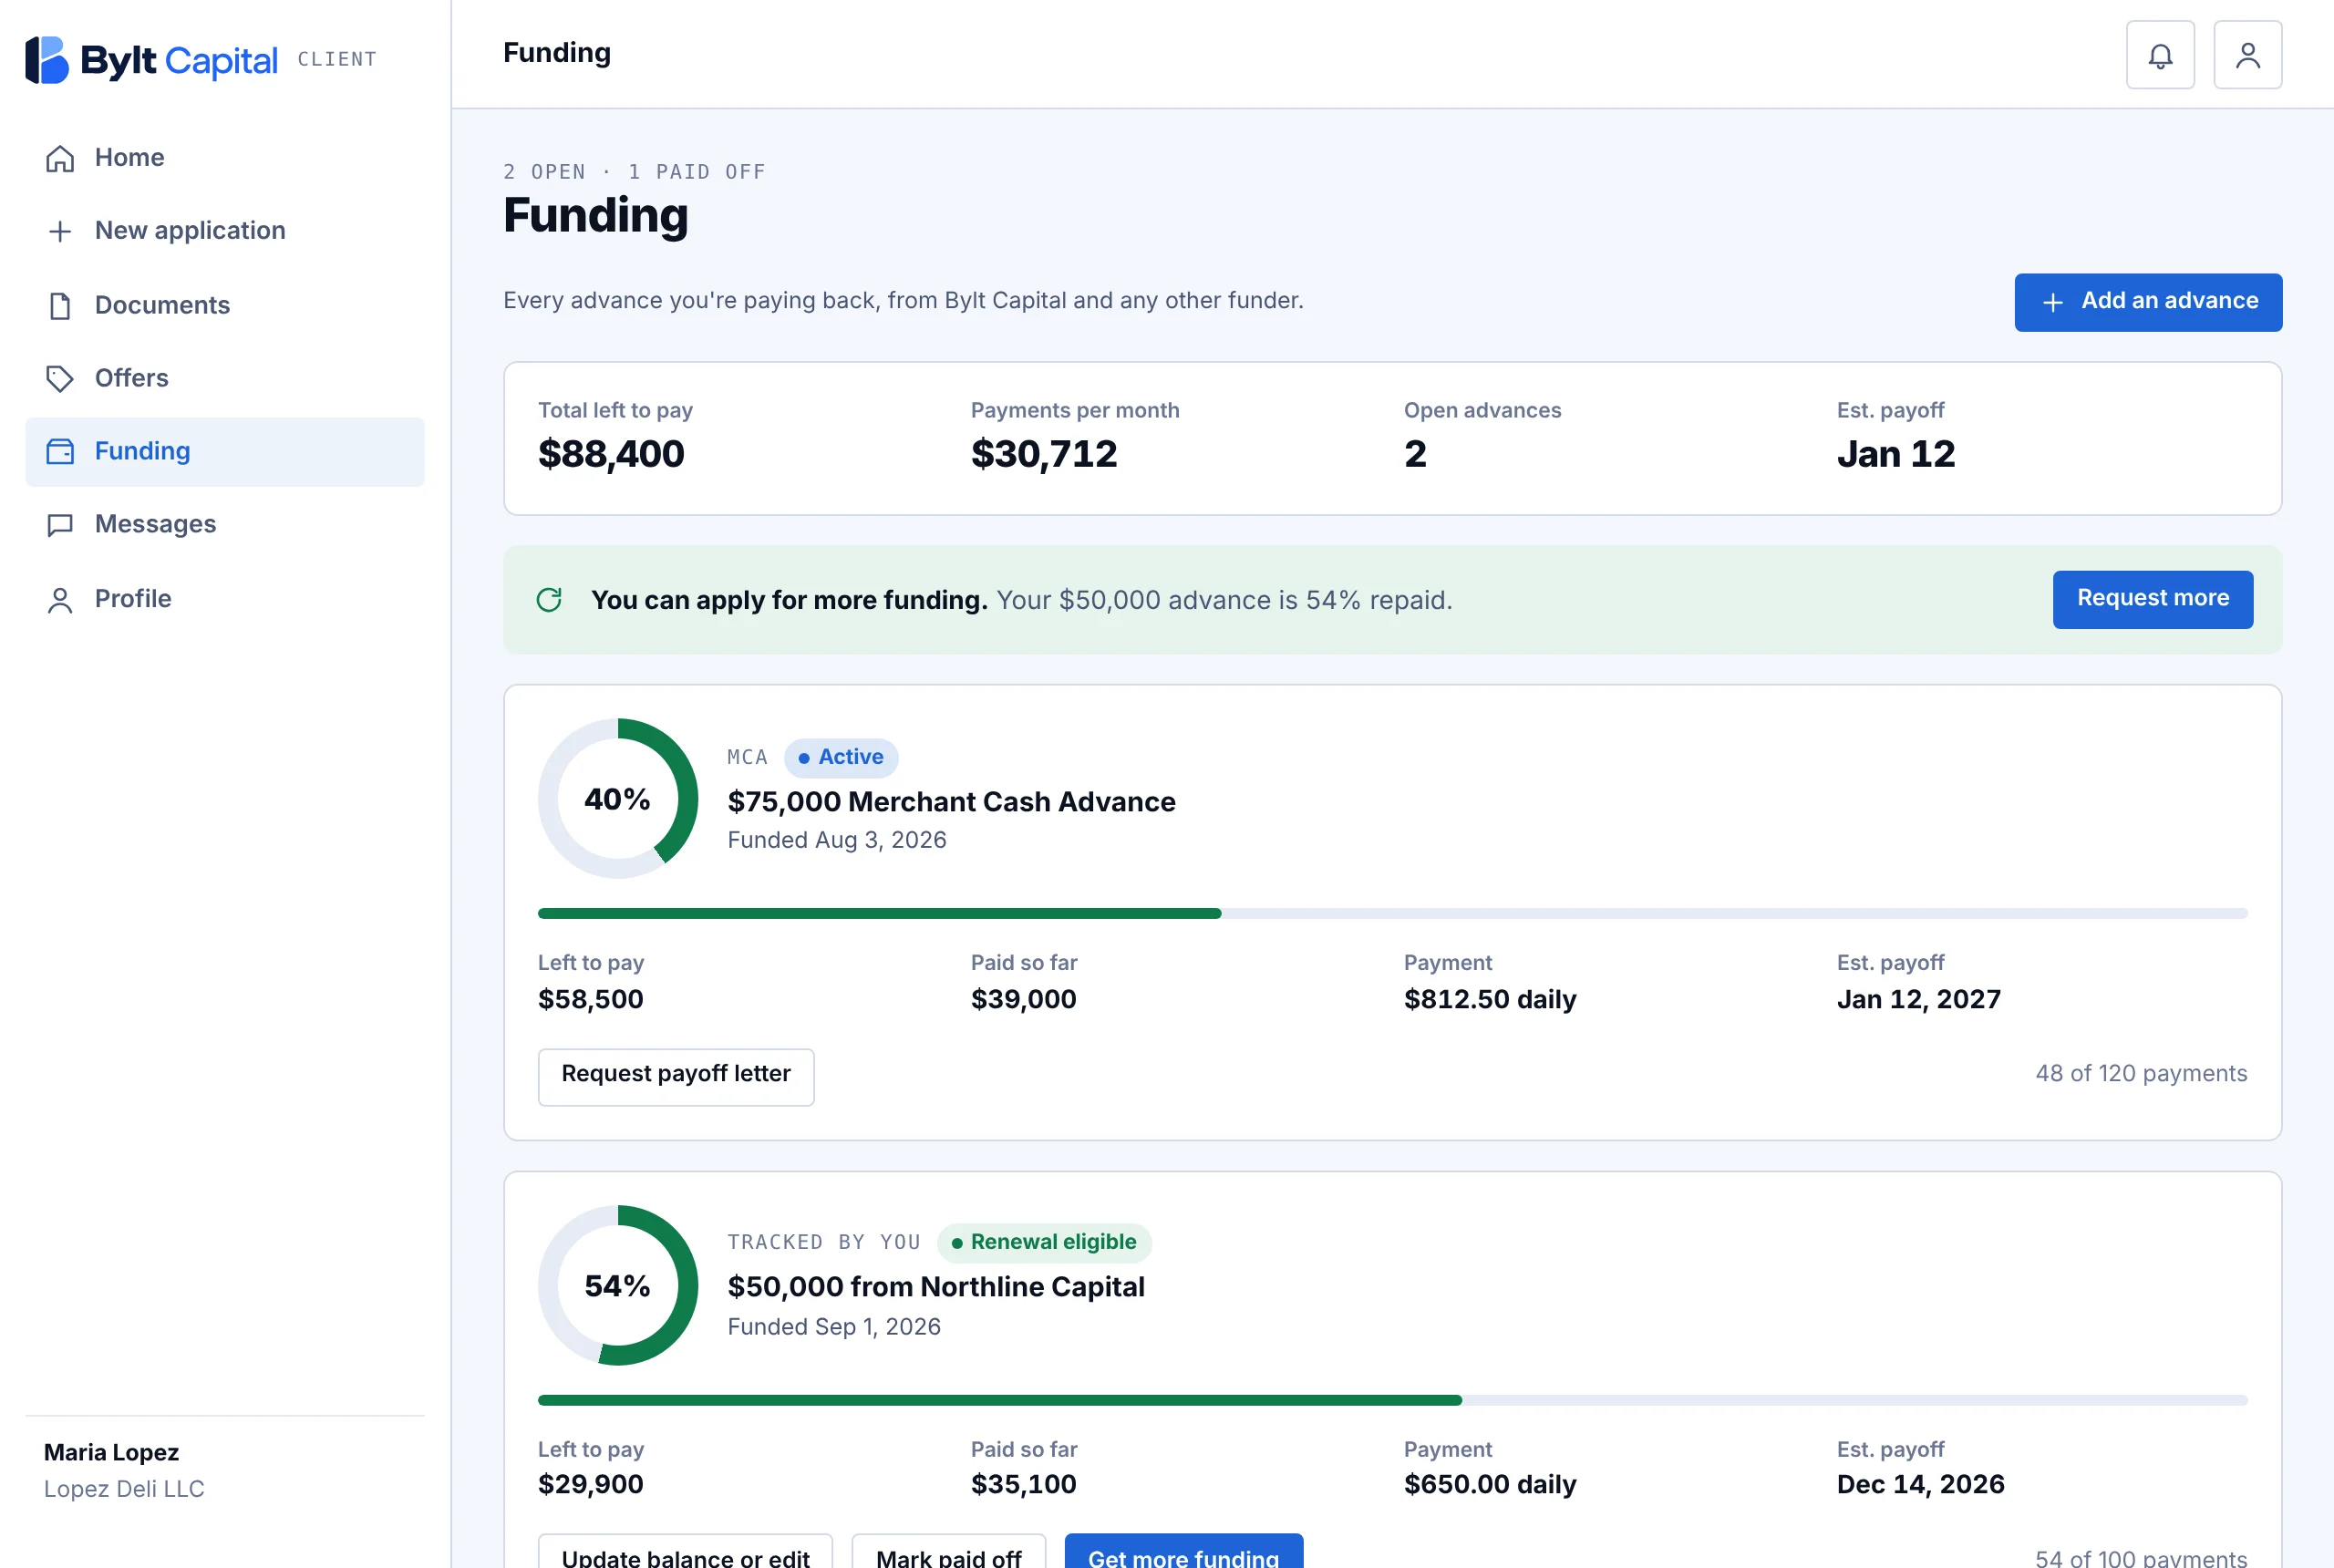This screenshot has width=2334, height=1568.
Task: Select Funding in the sidebar
Action: tap(225, 451)
